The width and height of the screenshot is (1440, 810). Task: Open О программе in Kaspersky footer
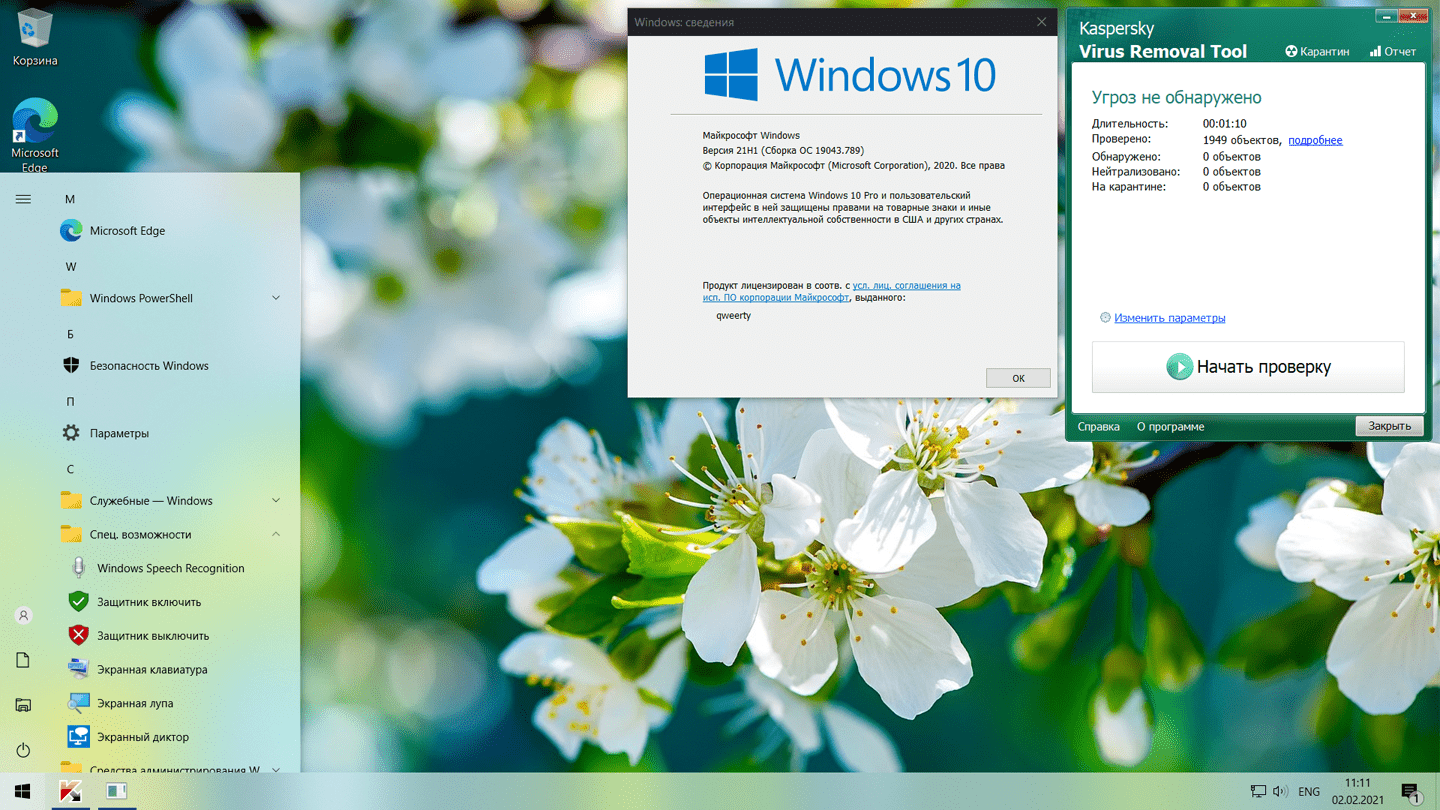coord(1170,427)
